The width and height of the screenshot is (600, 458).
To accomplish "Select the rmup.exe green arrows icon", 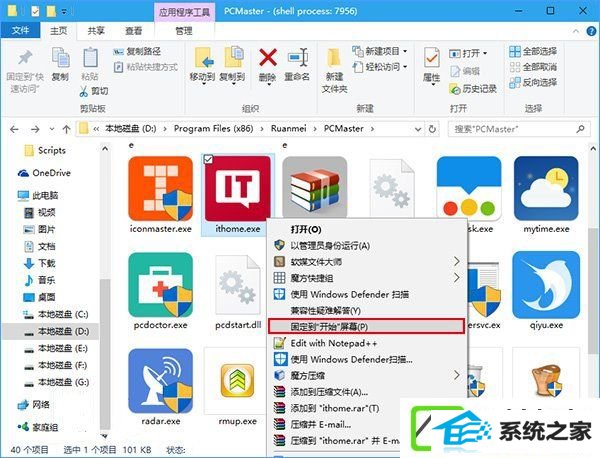I will coord(238,381).
